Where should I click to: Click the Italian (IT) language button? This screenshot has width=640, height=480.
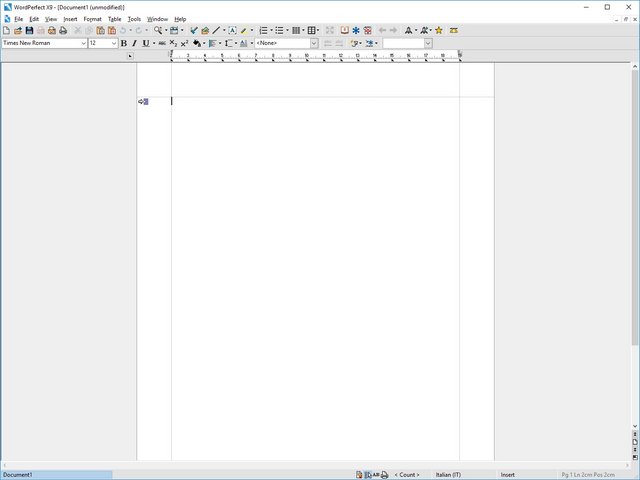[448, 475]
